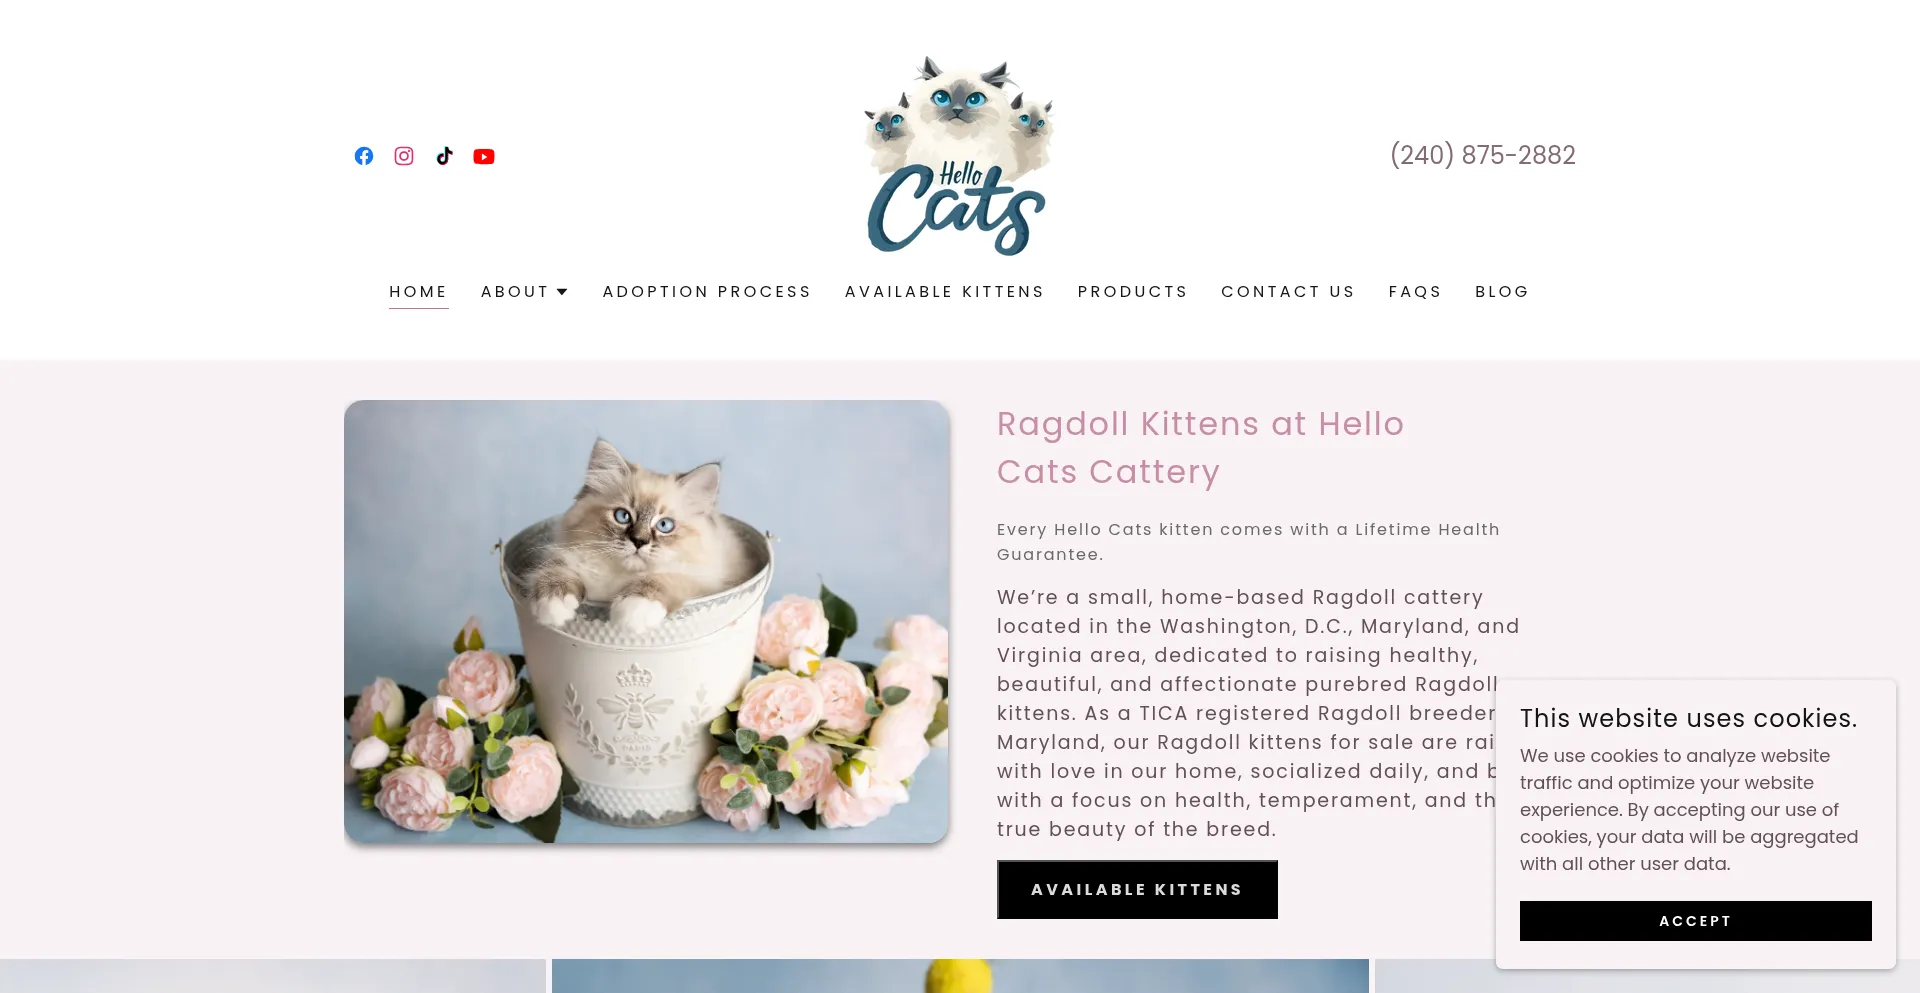Viewport: 1920px width, 993px height.
Task: Click the Hello Cats logo
Action: [x=959, y=155]
